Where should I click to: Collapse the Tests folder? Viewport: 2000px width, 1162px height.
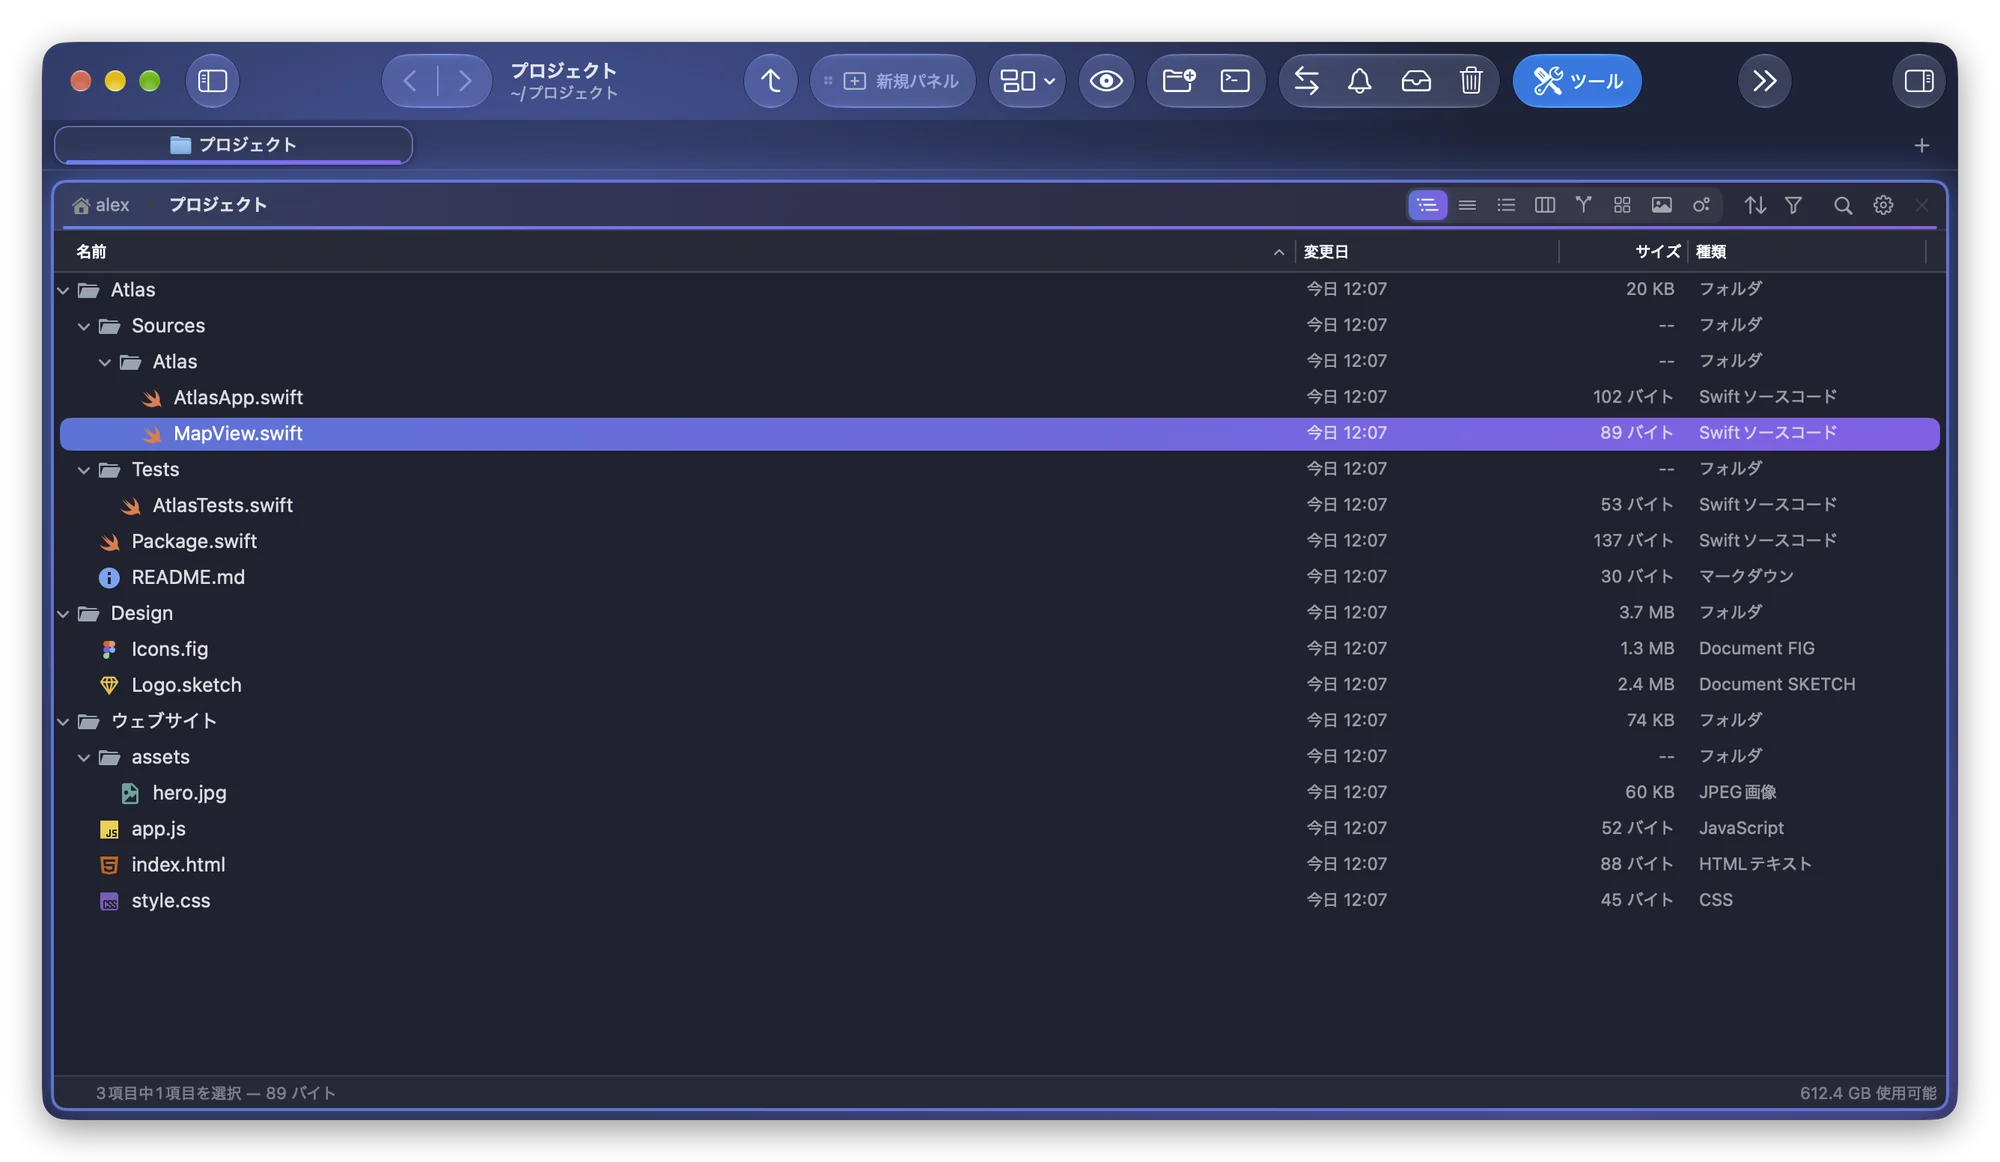pyautogui.click(x=84, y=470)
